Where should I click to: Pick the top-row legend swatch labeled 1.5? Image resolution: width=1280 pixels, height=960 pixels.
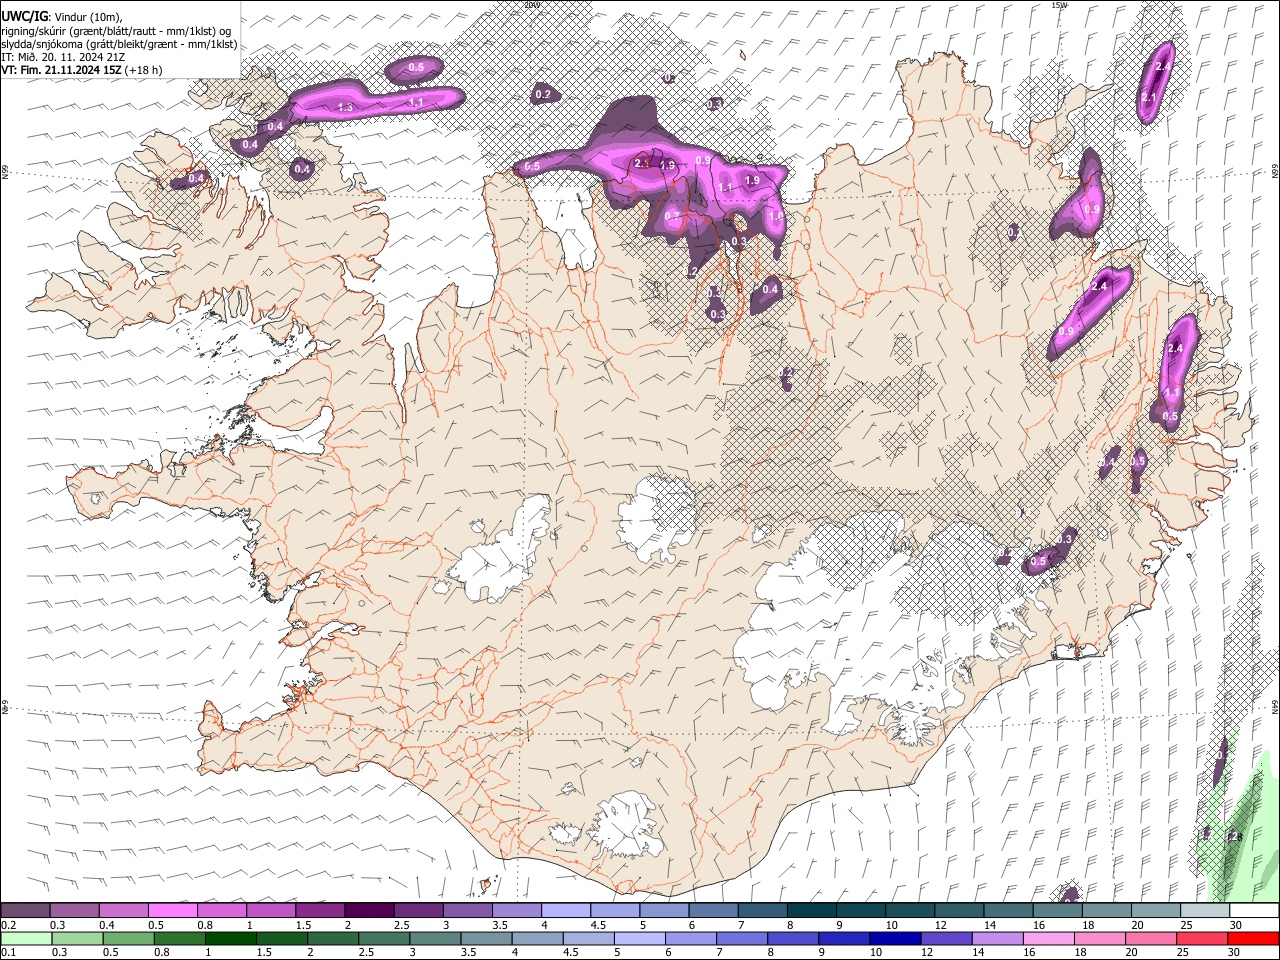pyautogui.click(x=319, y=911)
